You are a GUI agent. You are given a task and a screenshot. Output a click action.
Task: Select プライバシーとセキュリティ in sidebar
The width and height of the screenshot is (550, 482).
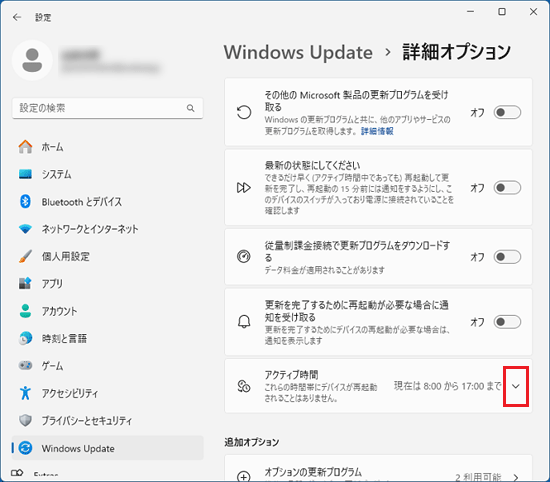coord(107,420)
